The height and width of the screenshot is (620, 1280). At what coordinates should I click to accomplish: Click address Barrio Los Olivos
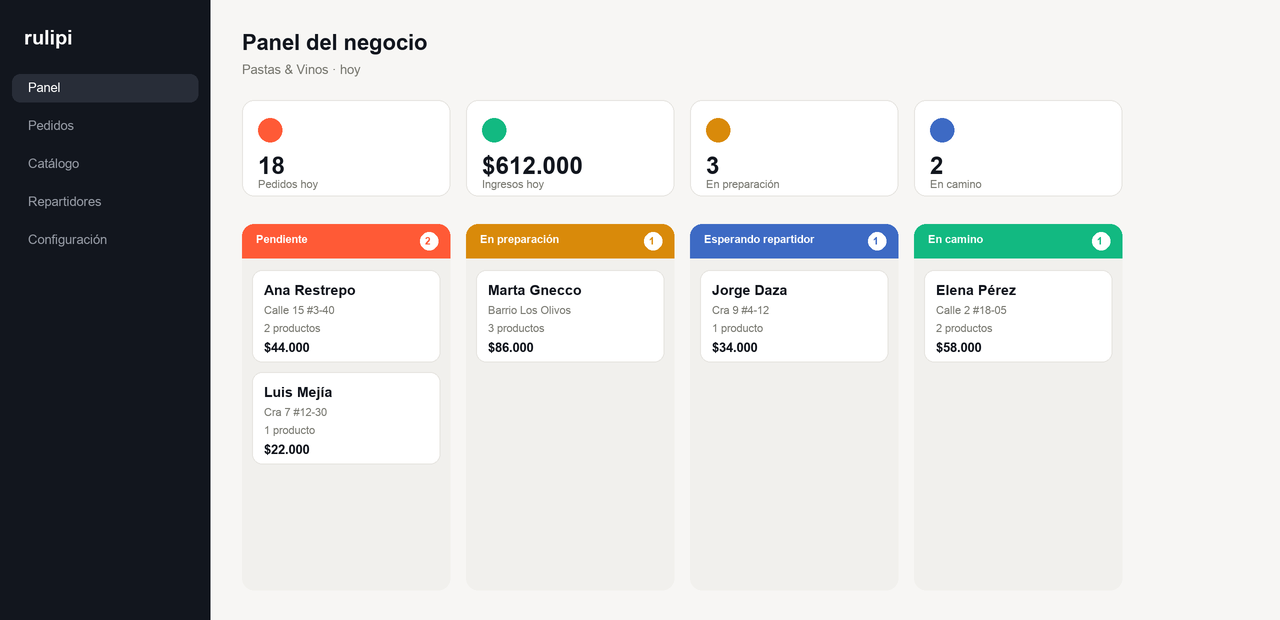(530, 310)
